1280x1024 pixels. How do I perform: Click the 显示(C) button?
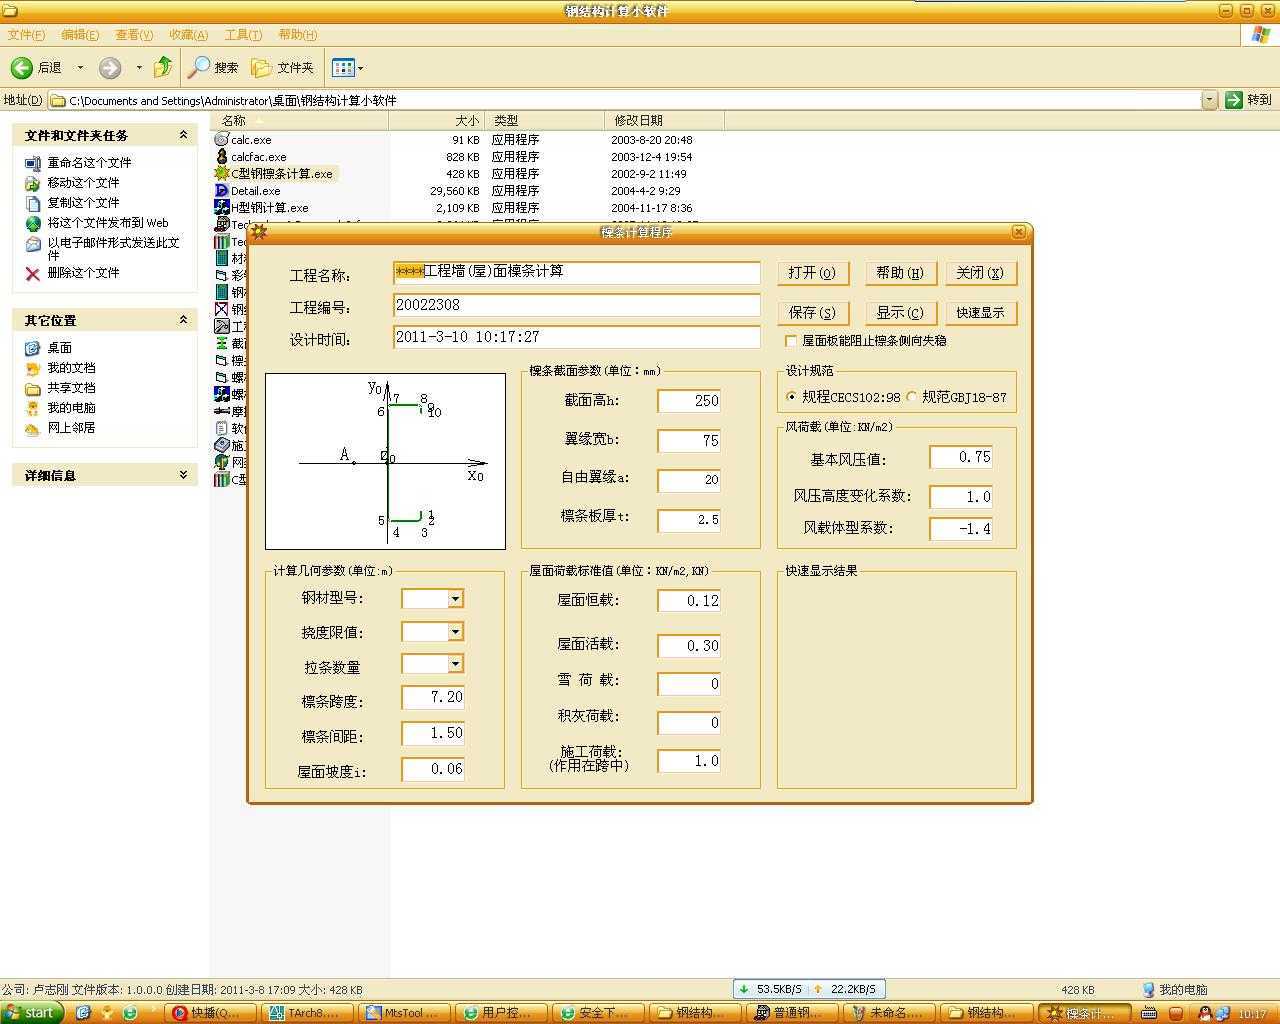pyautogui.click(x=900, y=313)
